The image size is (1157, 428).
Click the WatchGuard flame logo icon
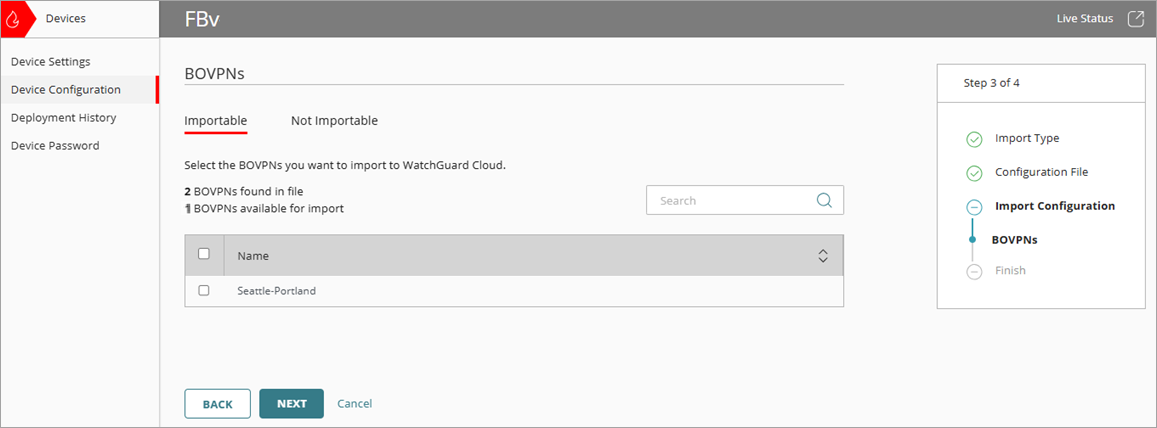[13, 19]
